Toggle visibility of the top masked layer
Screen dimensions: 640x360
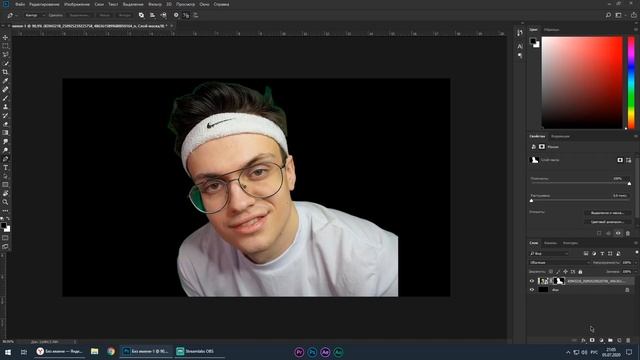click(532, 281)
